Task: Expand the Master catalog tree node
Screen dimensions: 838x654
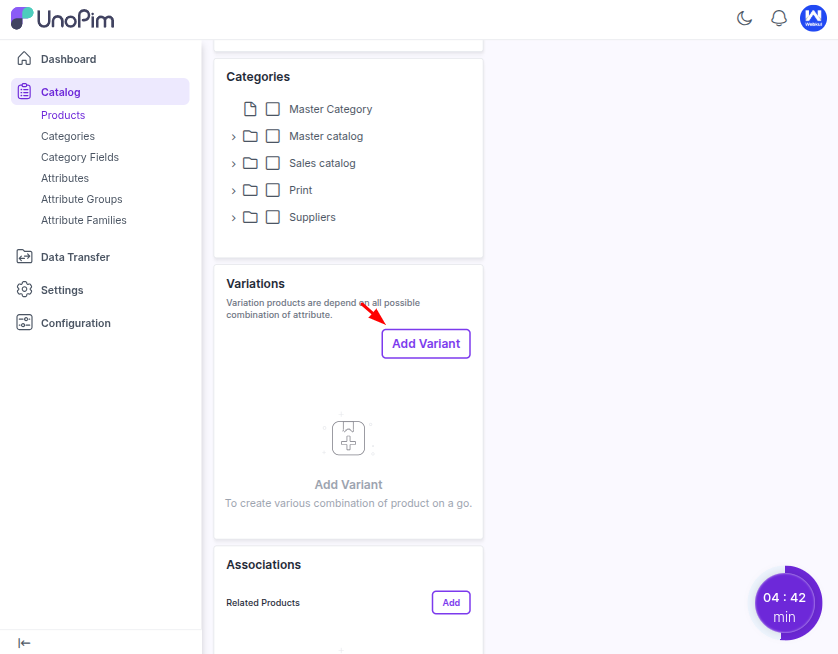Action: tap(233, 137)
